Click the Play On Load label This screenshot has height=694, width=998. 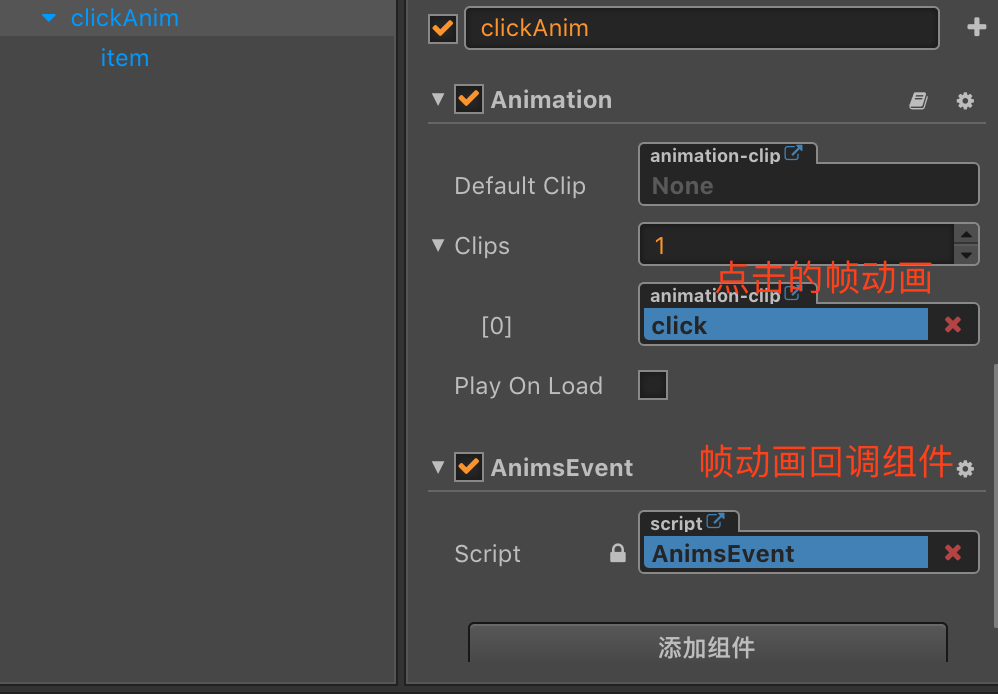[x=528, y=386]
